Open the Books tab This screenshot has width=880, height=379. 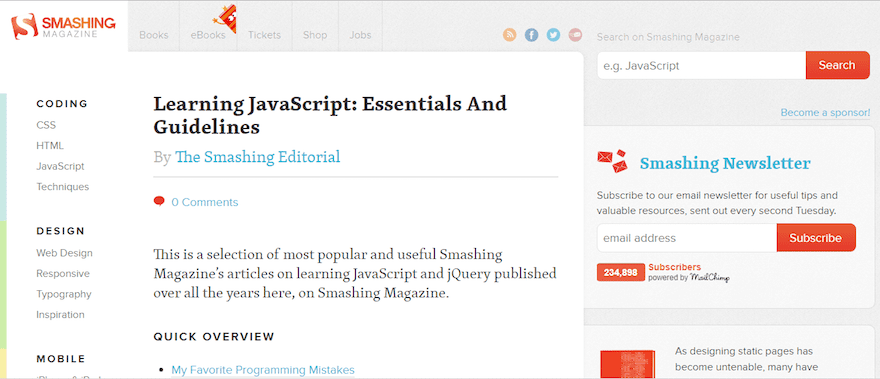point(154,35)
